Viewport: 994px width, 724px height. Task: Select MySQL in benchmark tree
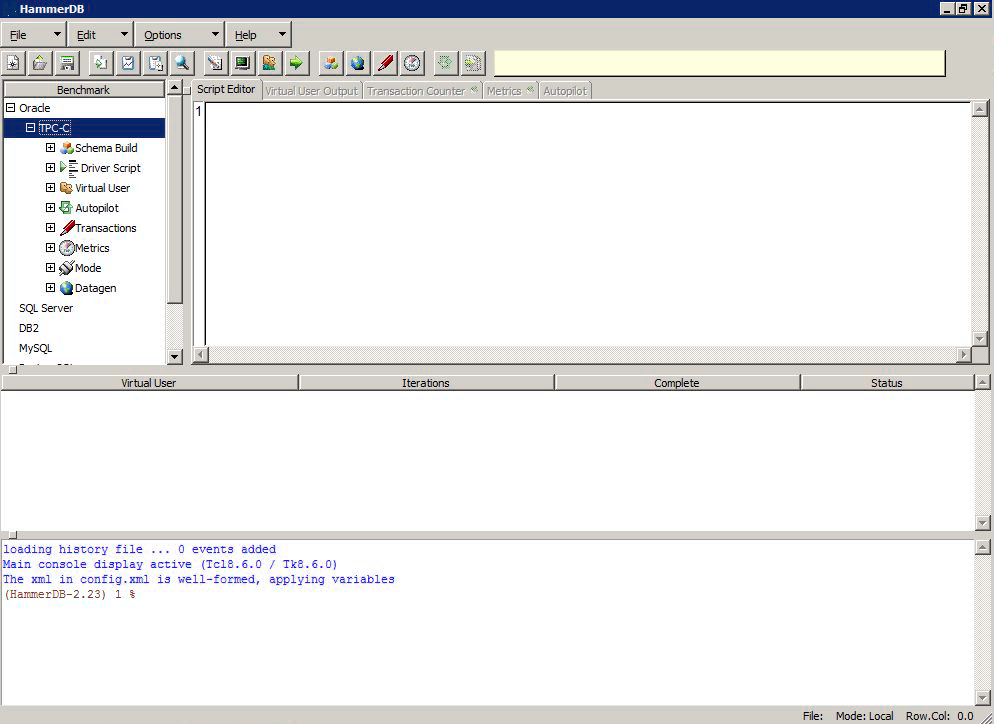click(x=36, y=348)
